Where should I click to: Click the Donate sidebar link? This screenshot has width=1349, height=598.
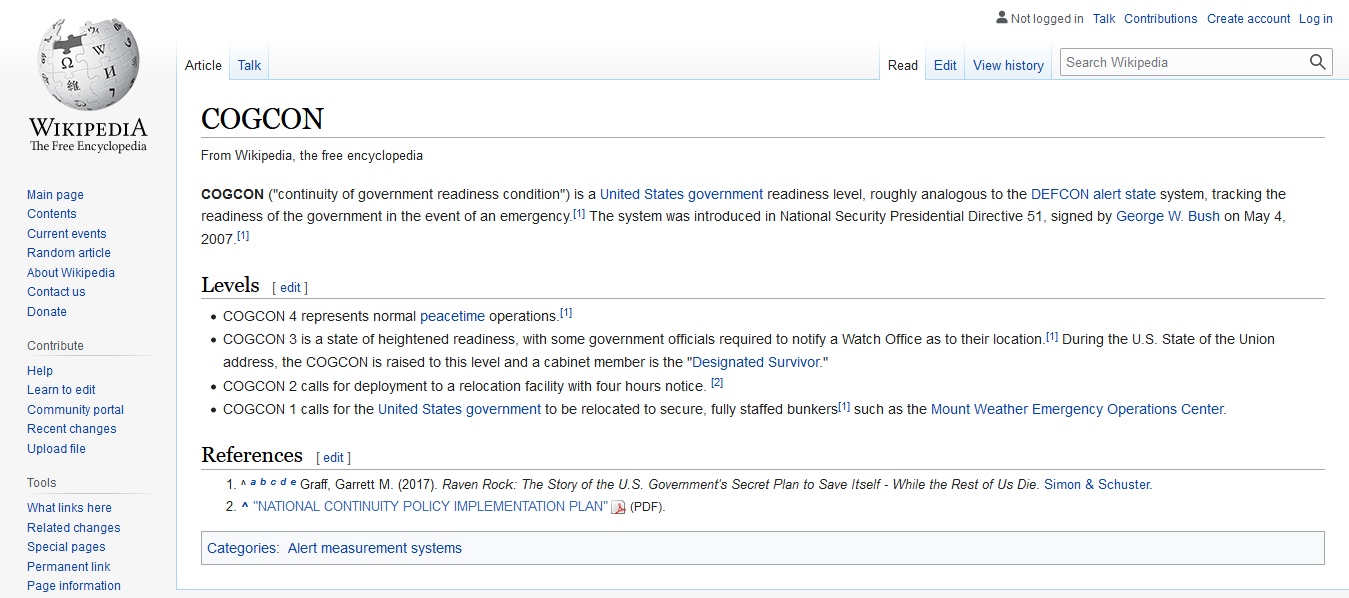pos(47,312)
